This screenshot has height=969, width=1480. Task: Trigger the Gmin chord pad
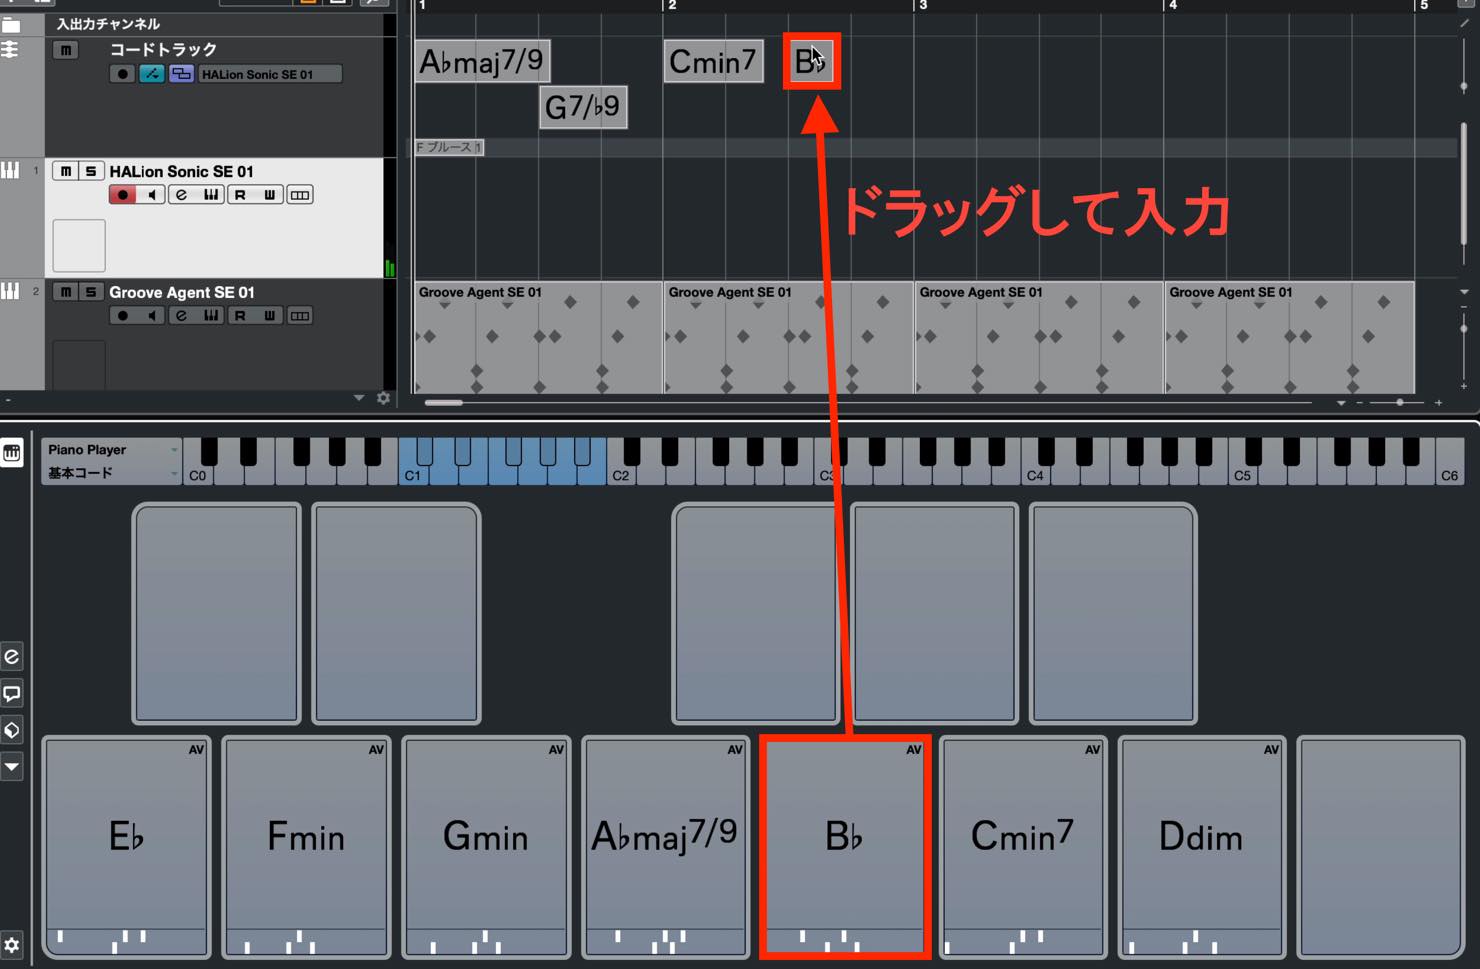(x=486, y=848)
